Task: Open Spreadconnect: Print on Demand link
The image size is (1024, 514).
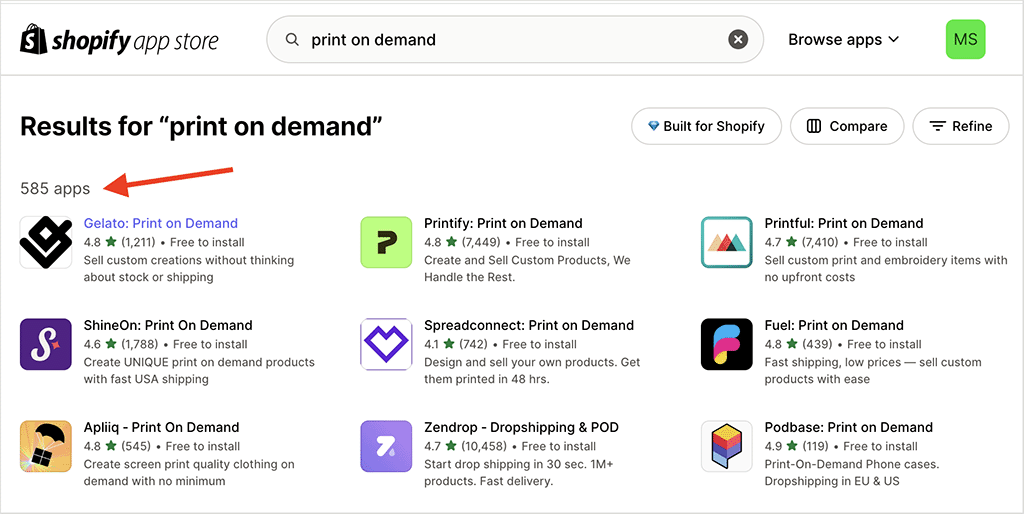Action: (x=529, y=325)
